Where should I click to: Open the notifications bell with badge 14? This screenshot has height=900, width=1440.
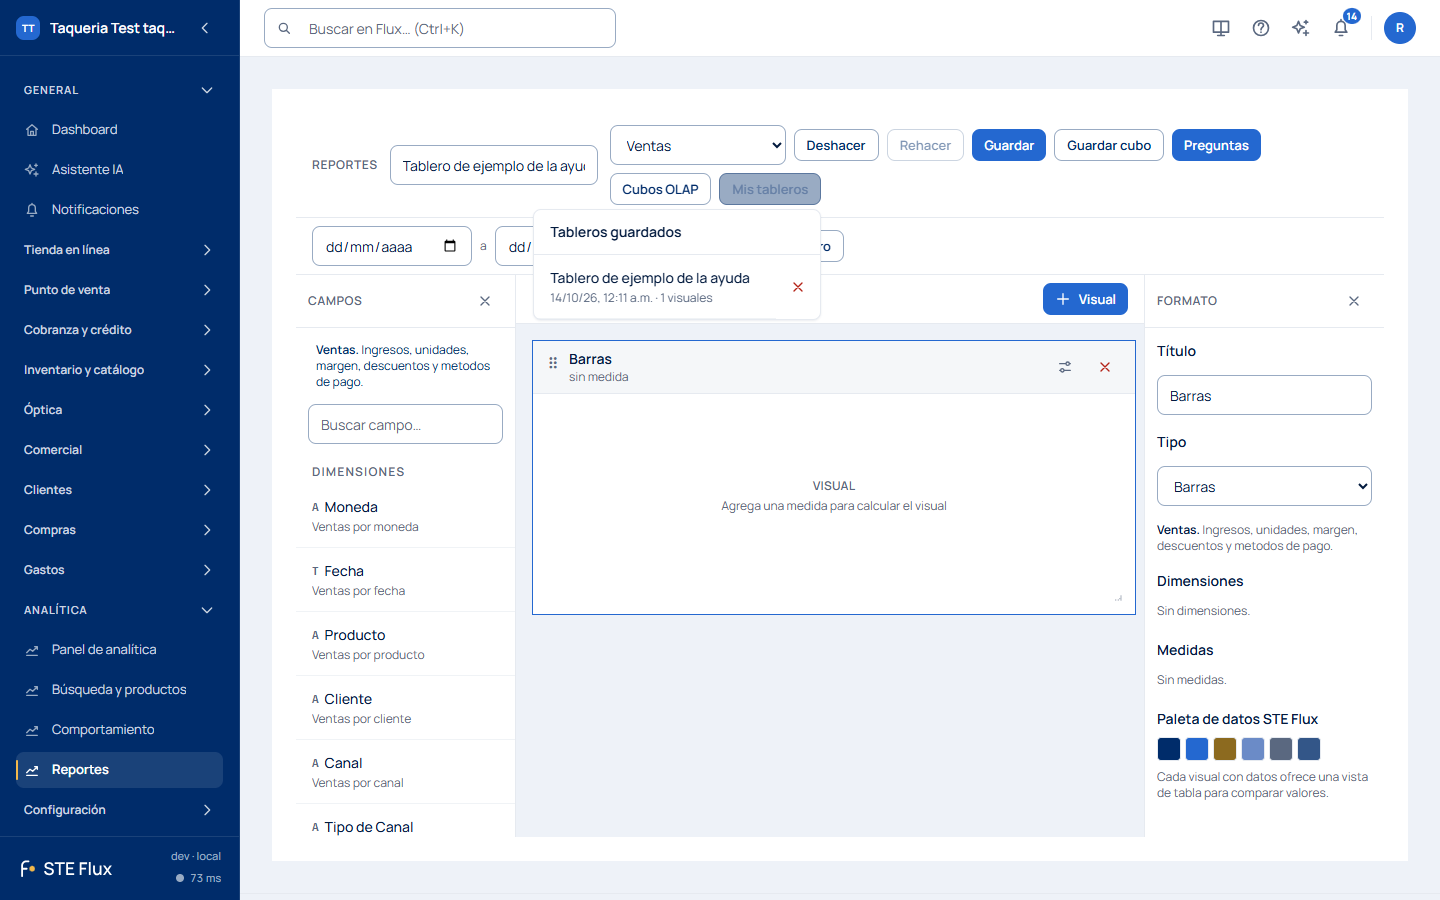[x=1341, y=28]
